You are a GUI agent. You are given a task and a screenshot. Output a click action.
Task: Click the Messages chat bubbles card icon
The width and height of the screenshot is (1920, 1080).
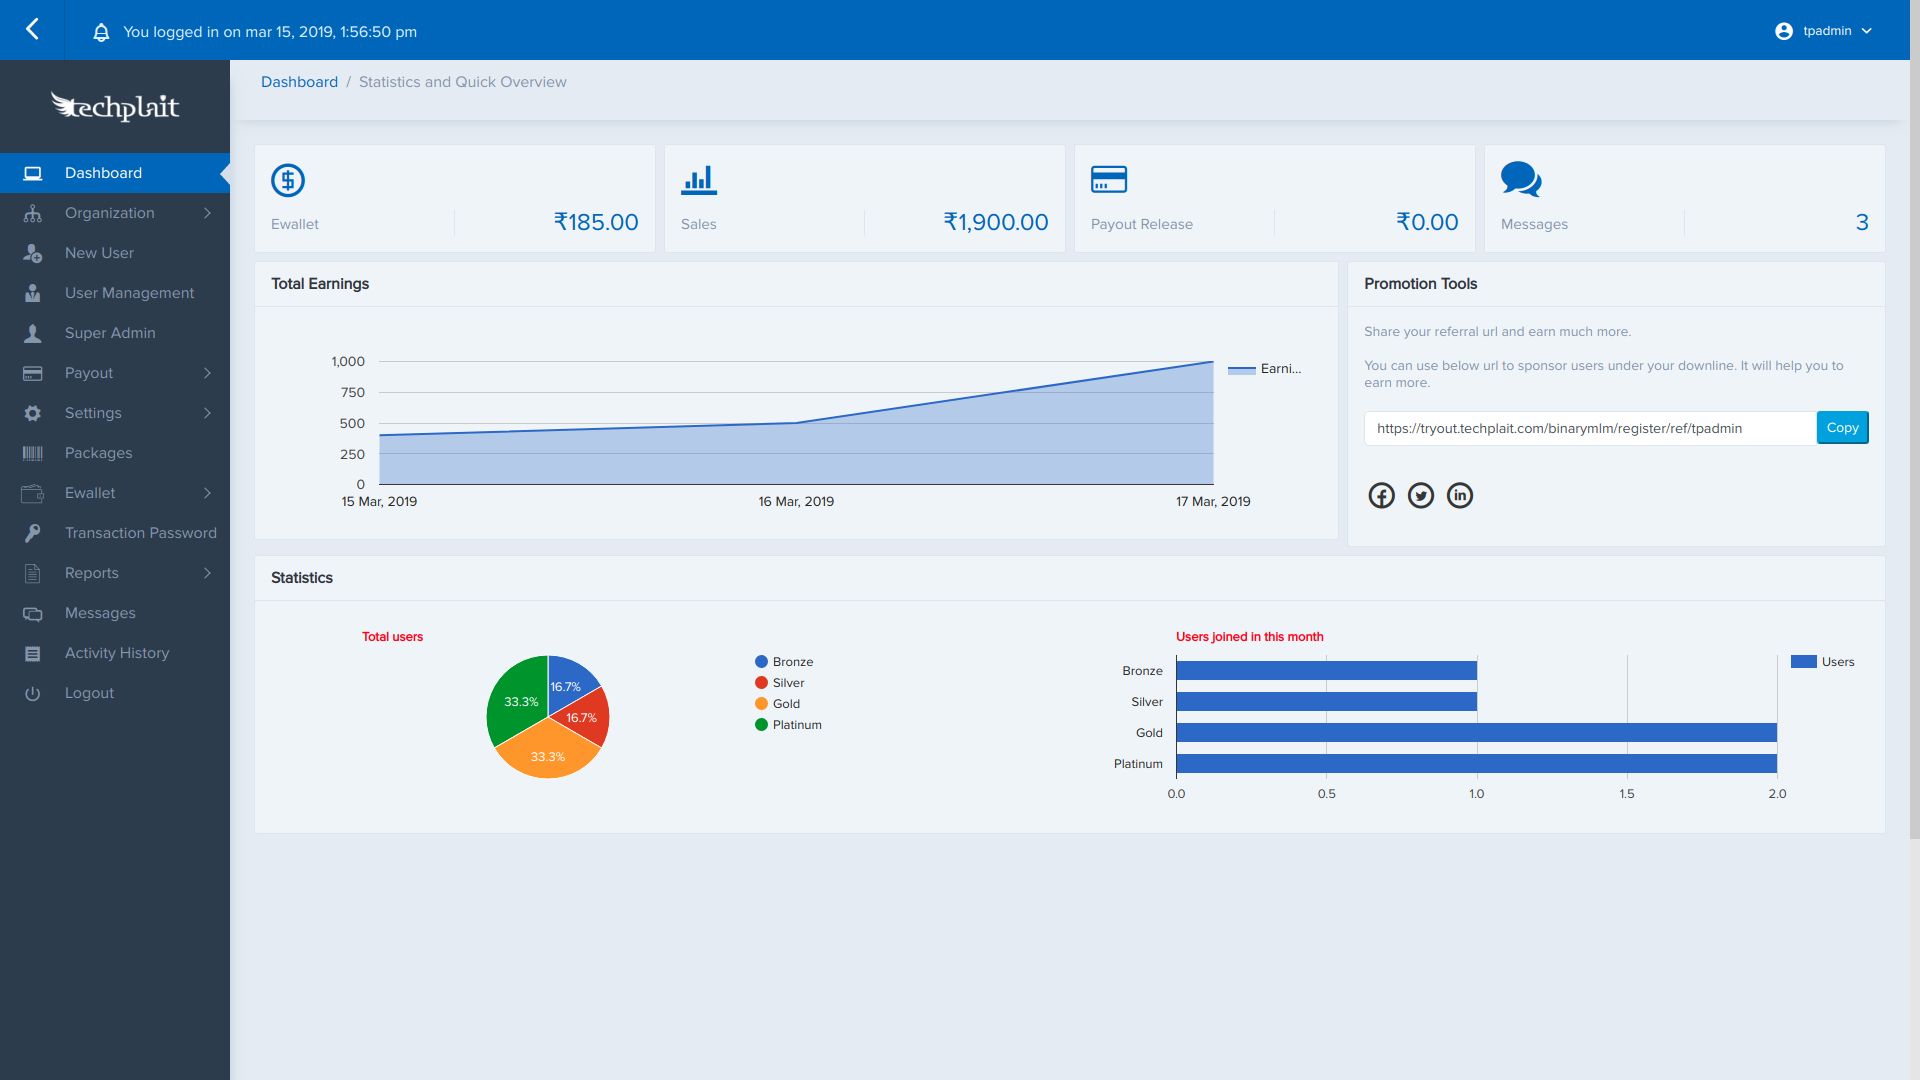[x=1520, y=180]
